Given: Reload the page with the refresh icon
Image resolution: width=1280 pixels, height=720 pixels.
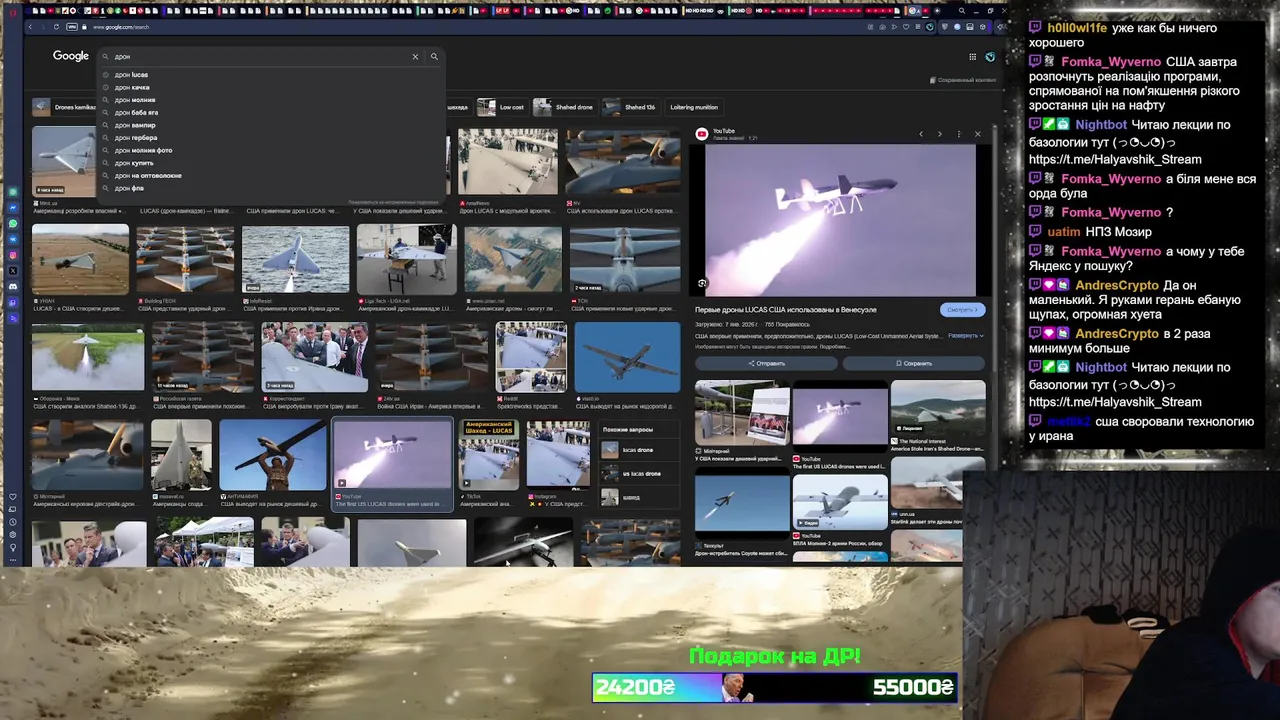Looking at the screenshot, I should 56,27.
